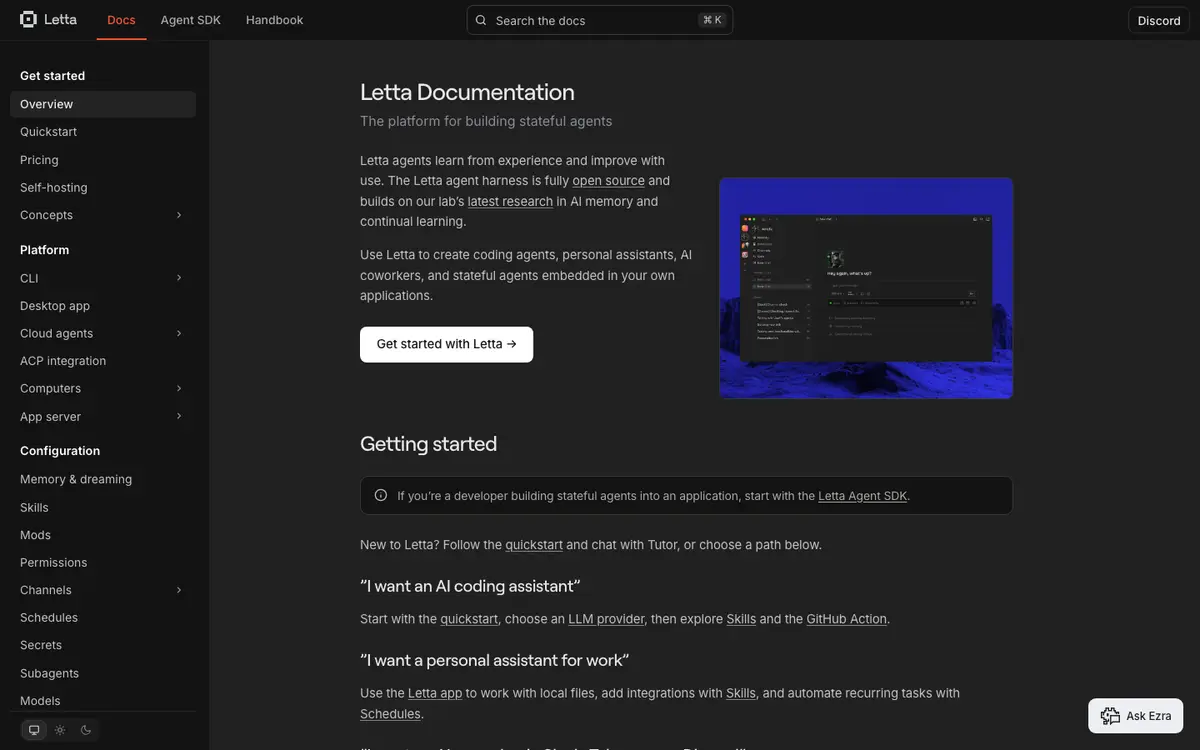Open the Letta Agent SDK link

point(863,496)
